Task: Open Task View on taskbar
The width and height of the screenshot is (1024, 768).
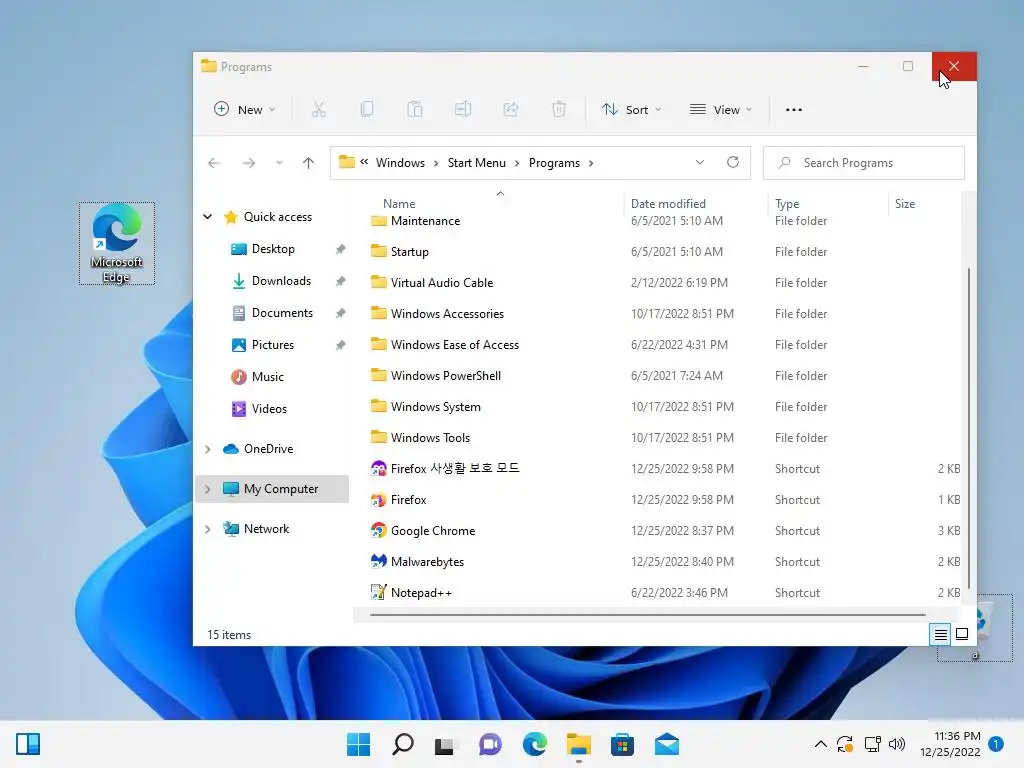Action: point(445,744)
